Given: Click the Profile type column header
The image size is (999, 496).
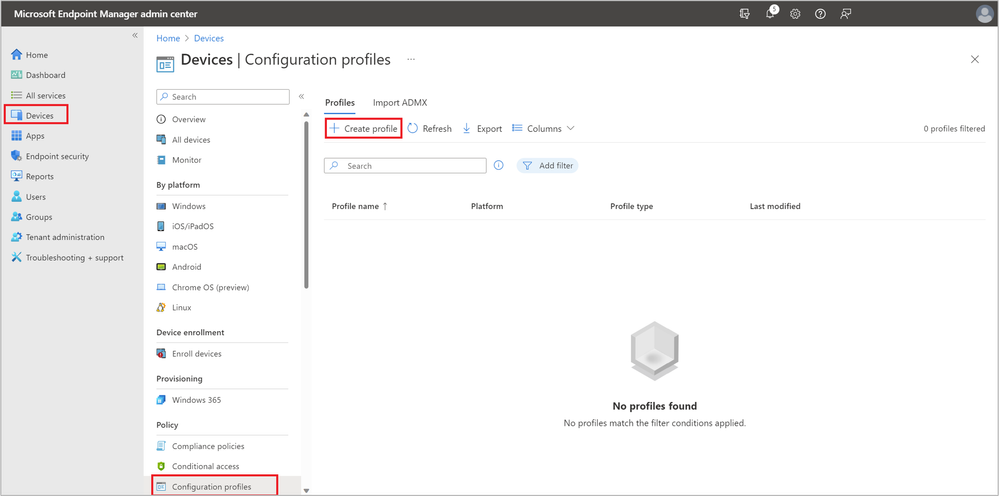Looking at the screenshot, I should click(631, 206).
